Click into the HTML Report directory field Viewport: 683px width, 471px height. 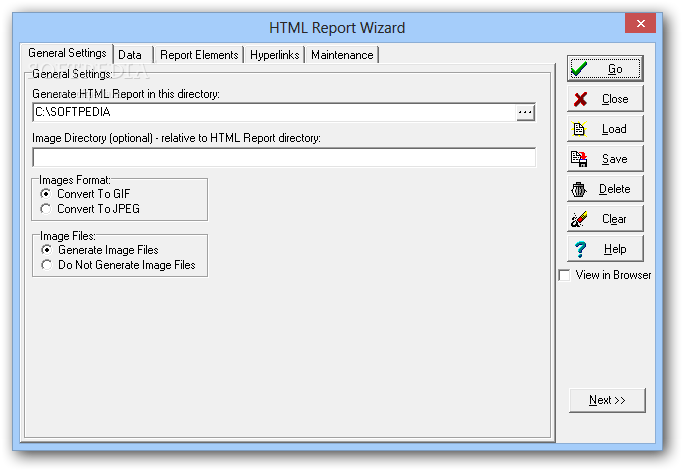[x=275, y=112]
